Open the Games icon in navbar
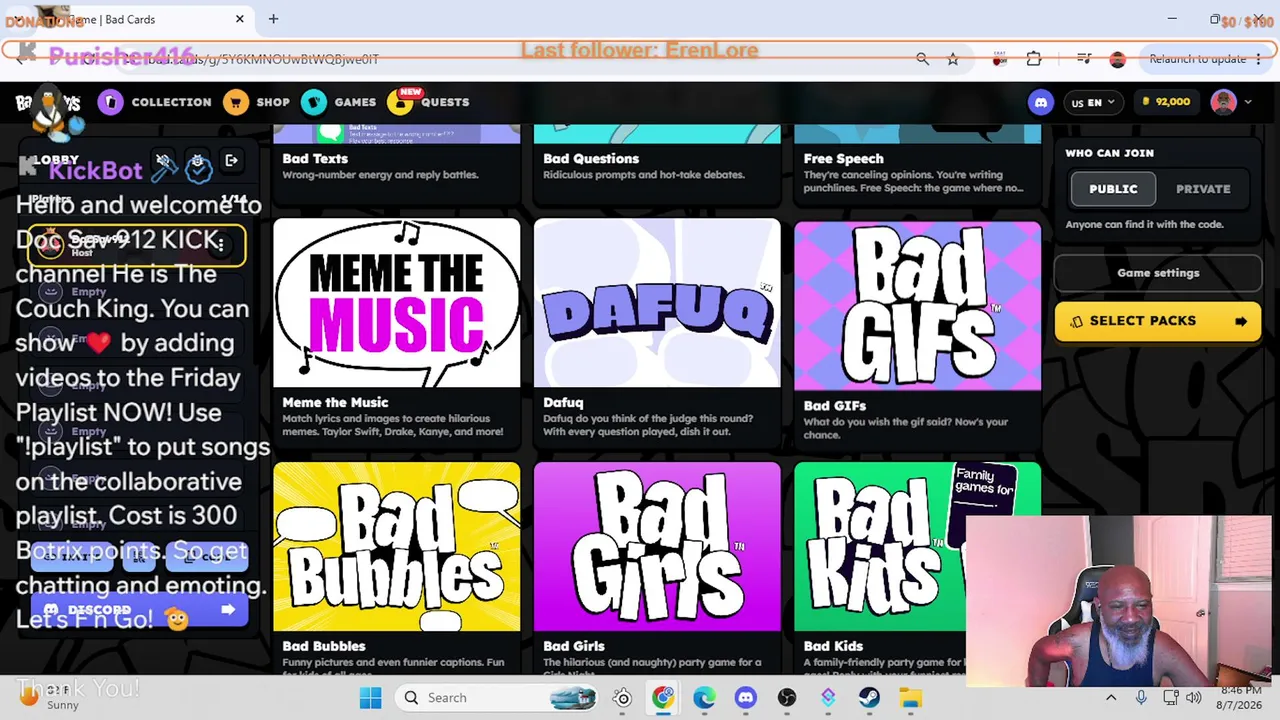Image resolution: width=1280 pixels, height=720 pixels. point(314,102)
